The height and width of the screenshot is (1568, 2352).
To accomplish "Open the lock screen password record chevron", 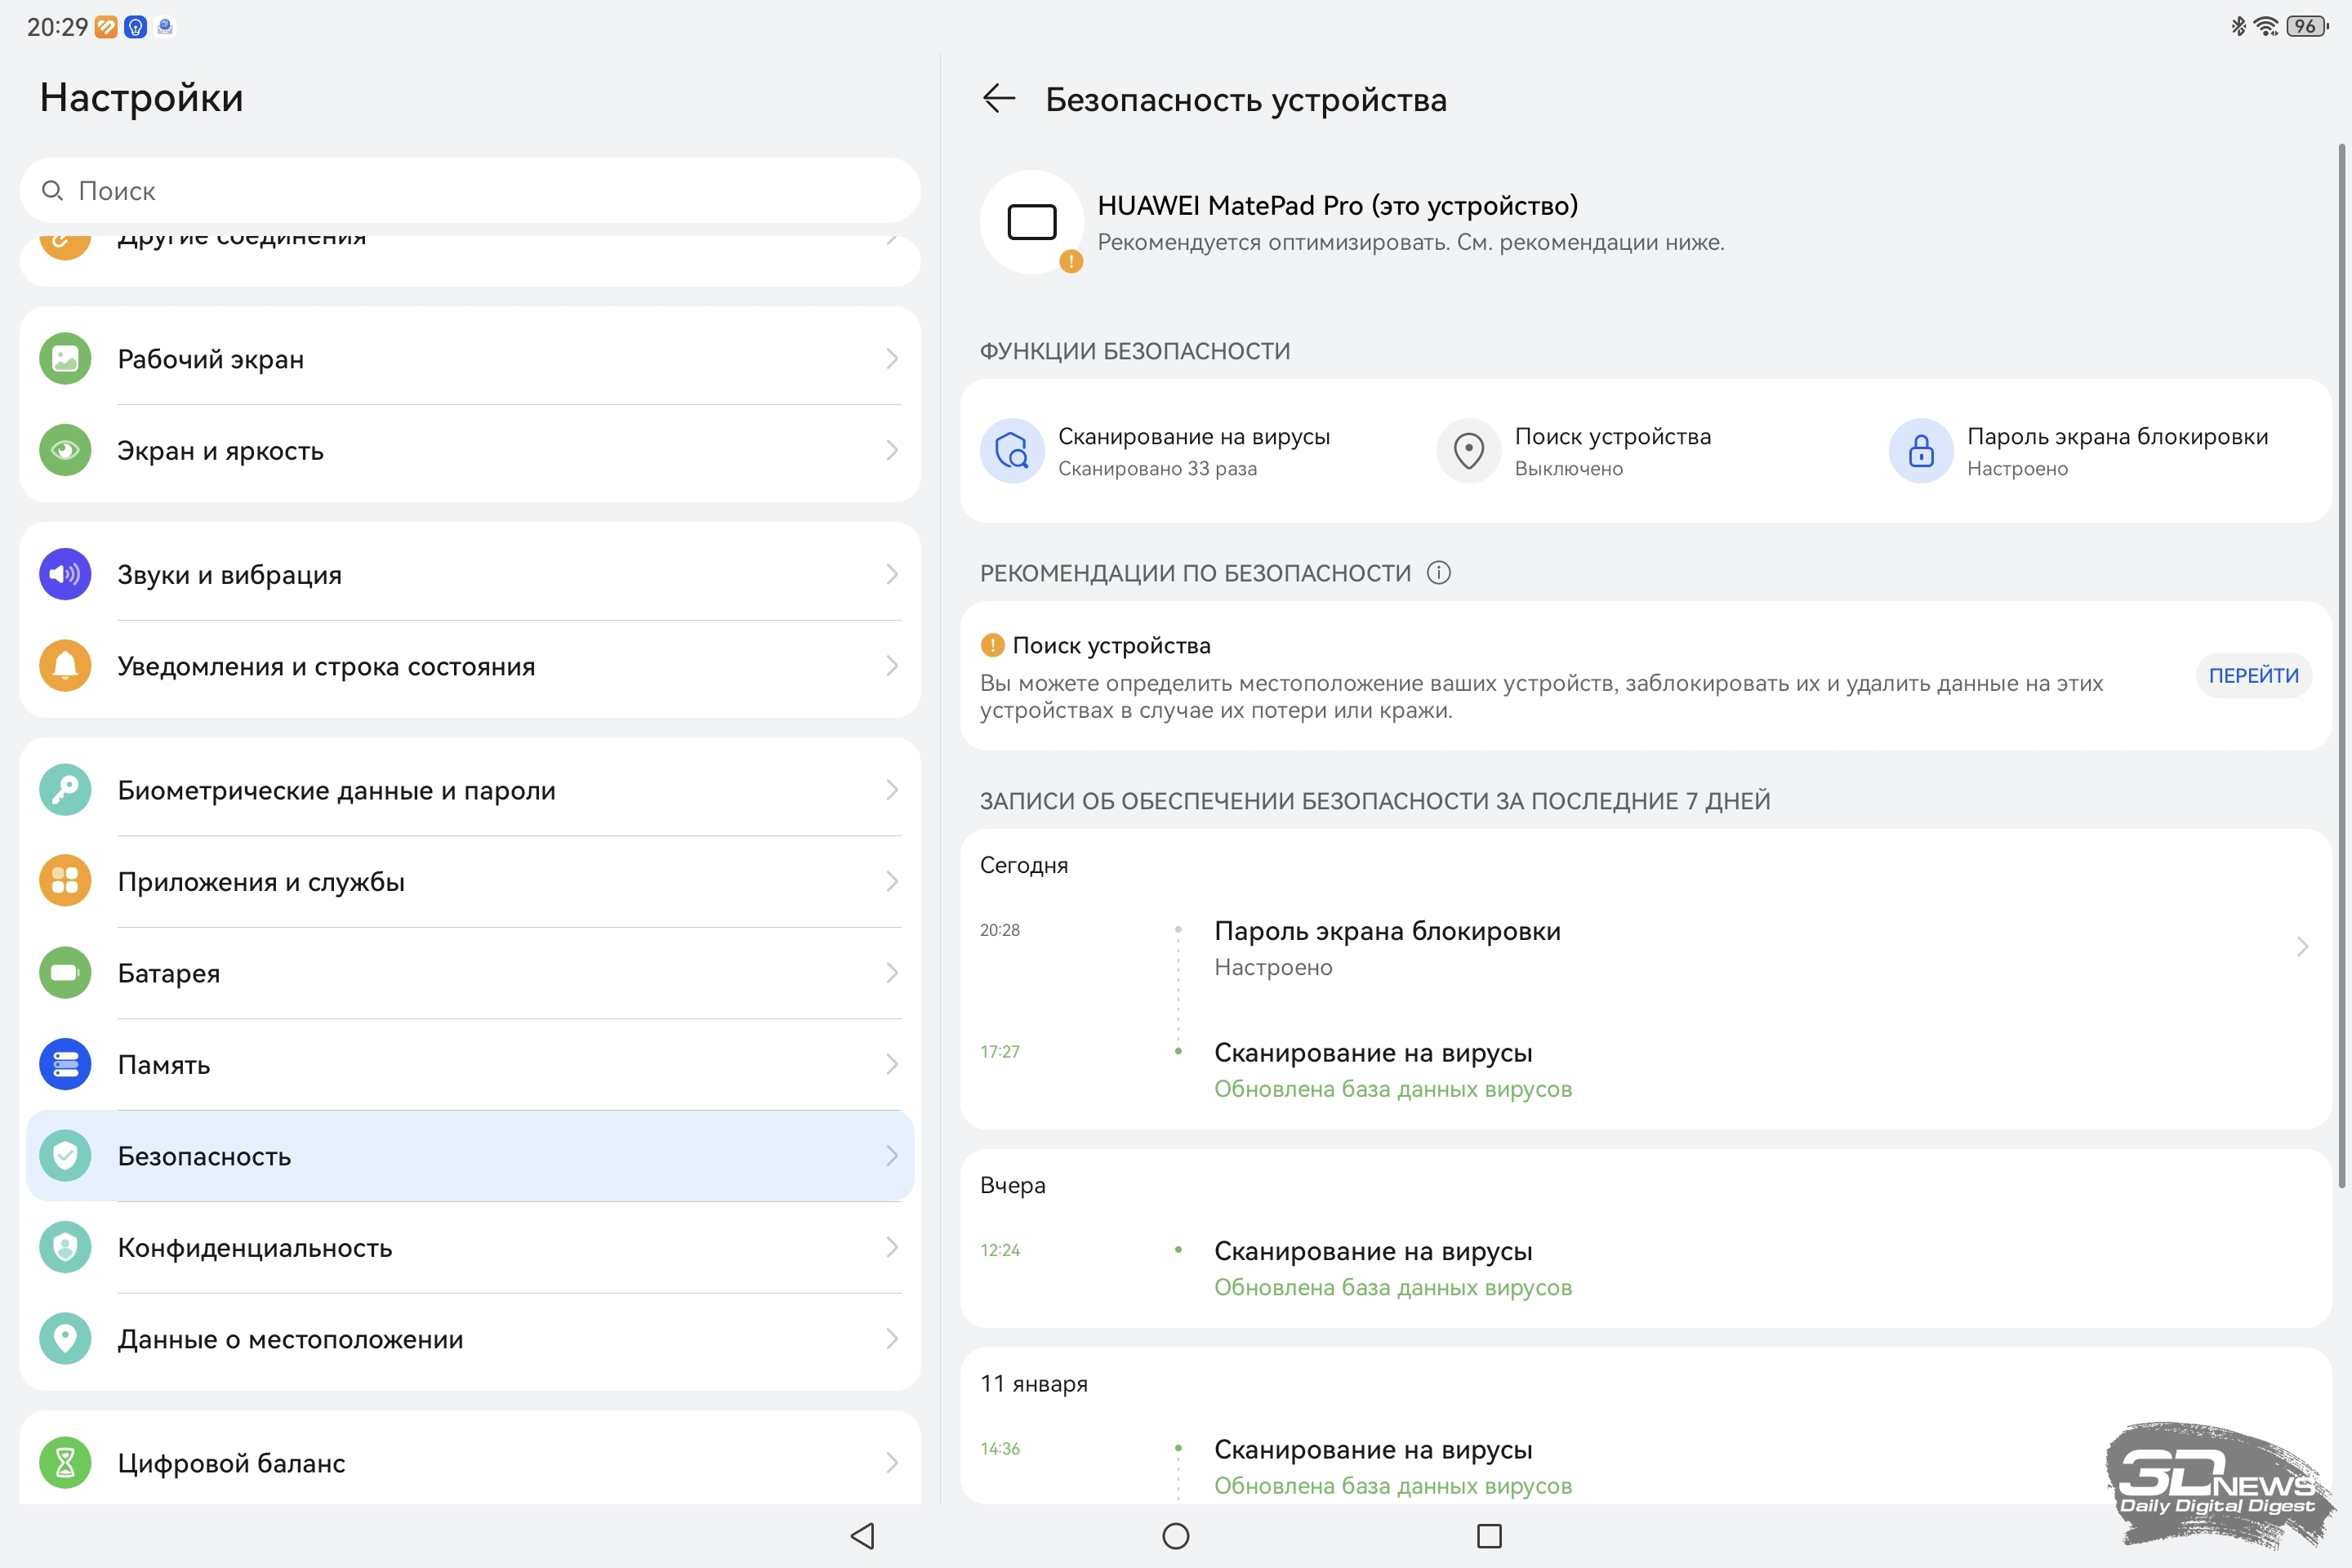I will pos(2302,947).
